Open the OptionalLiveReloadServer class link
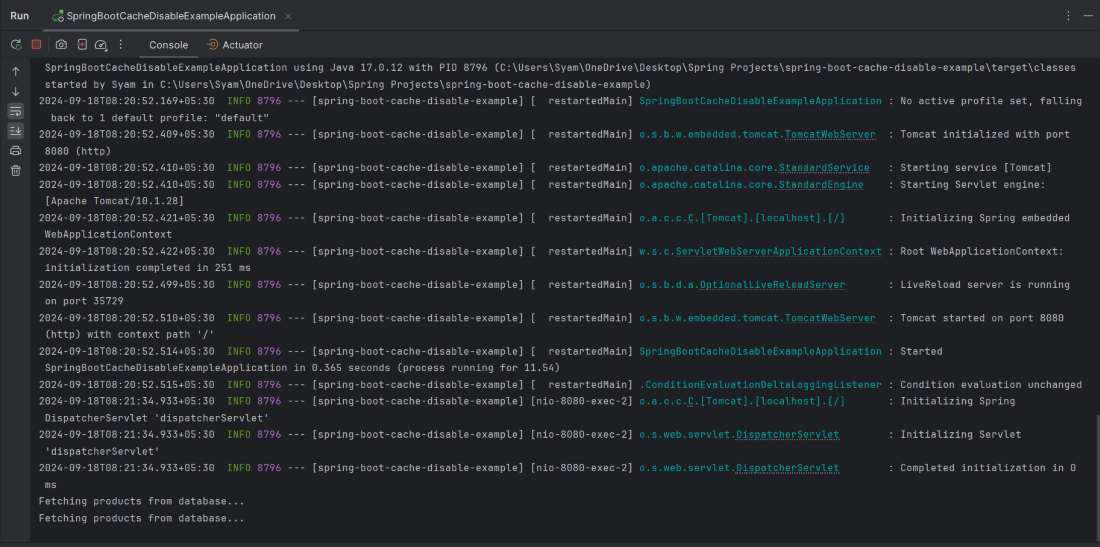Image resolution: width=1100 pixels, height=547 pixels. tap(772, 285)
